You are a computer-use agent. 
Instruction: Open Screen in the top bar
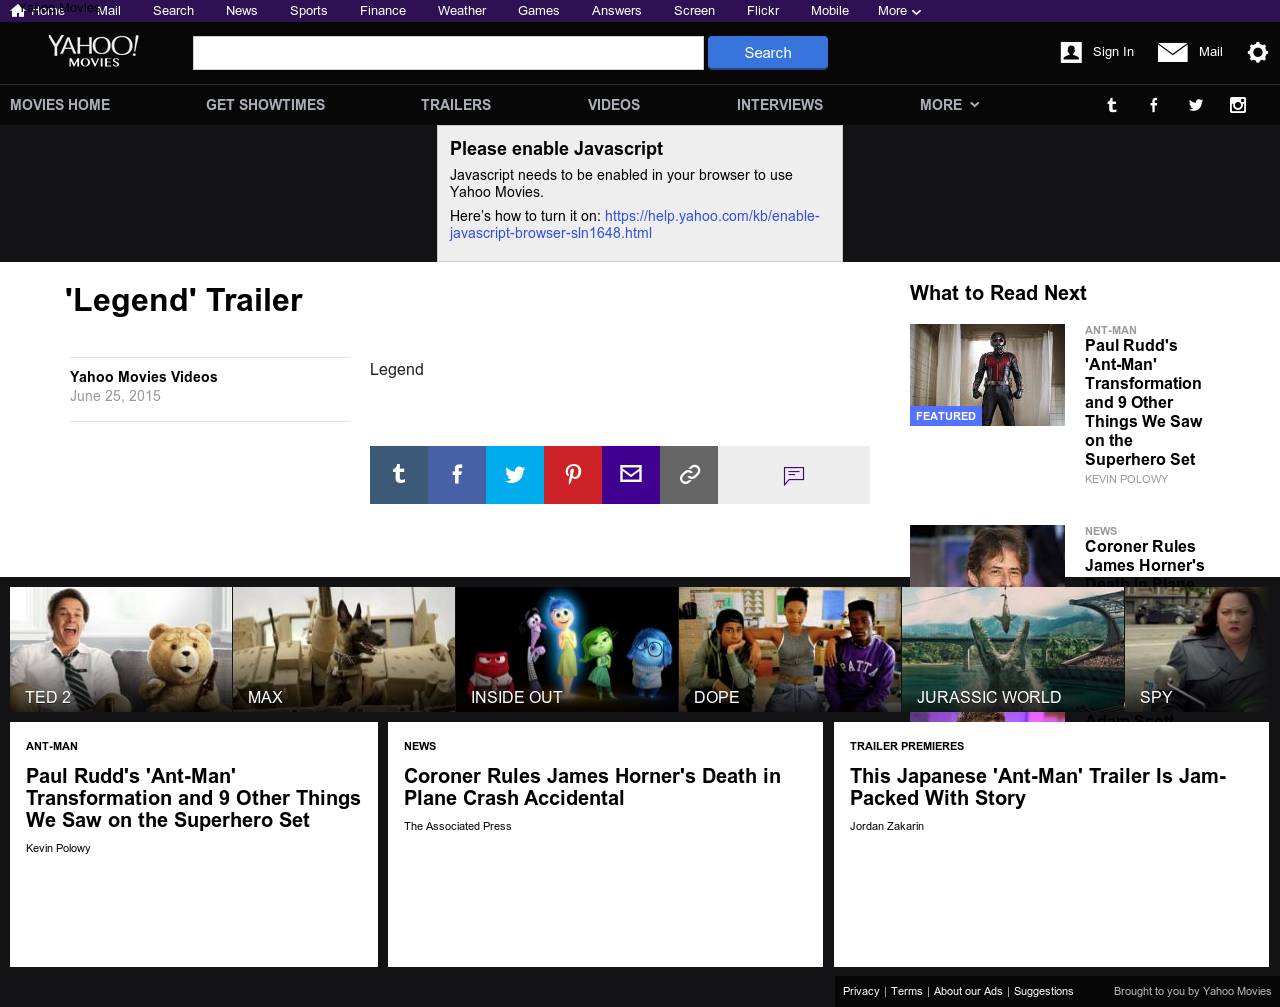tap(694, 11)
